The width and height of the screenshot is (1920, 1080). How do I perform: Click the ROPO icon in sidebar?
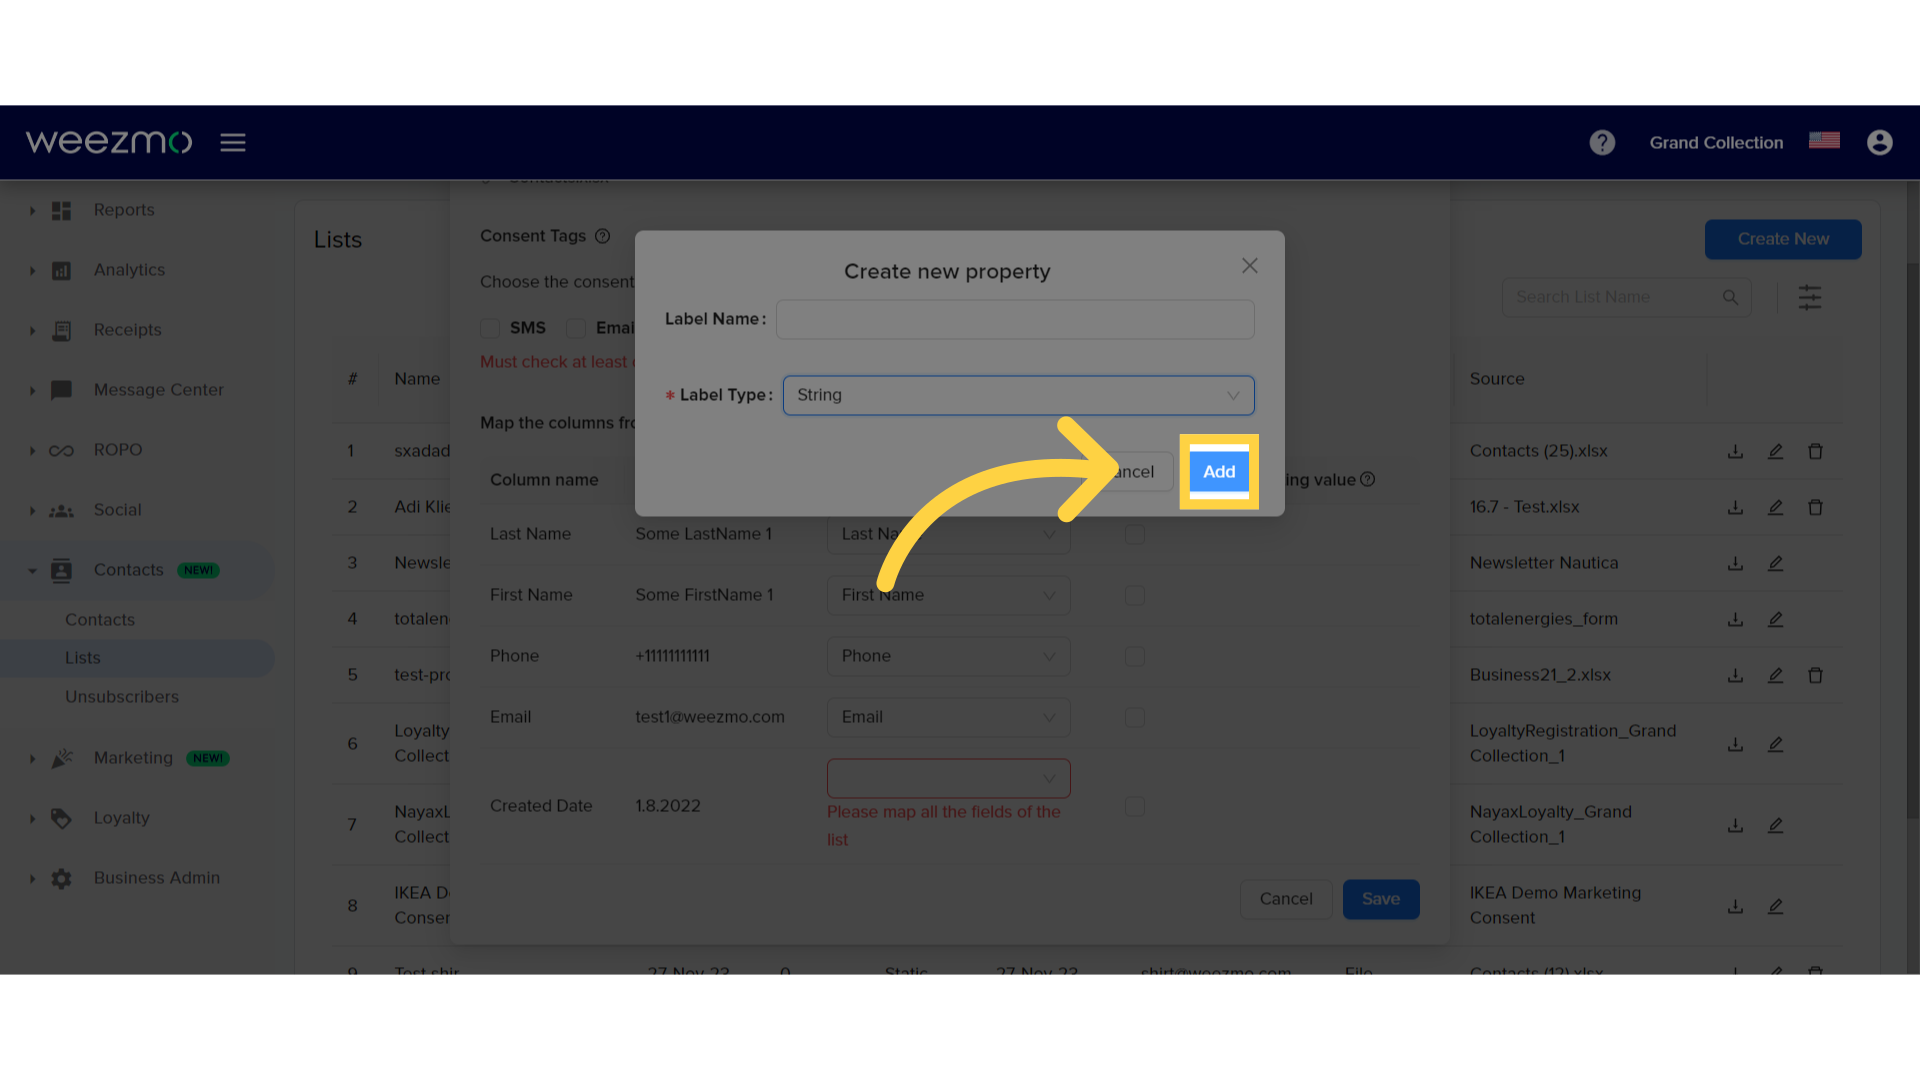[62, 448]
